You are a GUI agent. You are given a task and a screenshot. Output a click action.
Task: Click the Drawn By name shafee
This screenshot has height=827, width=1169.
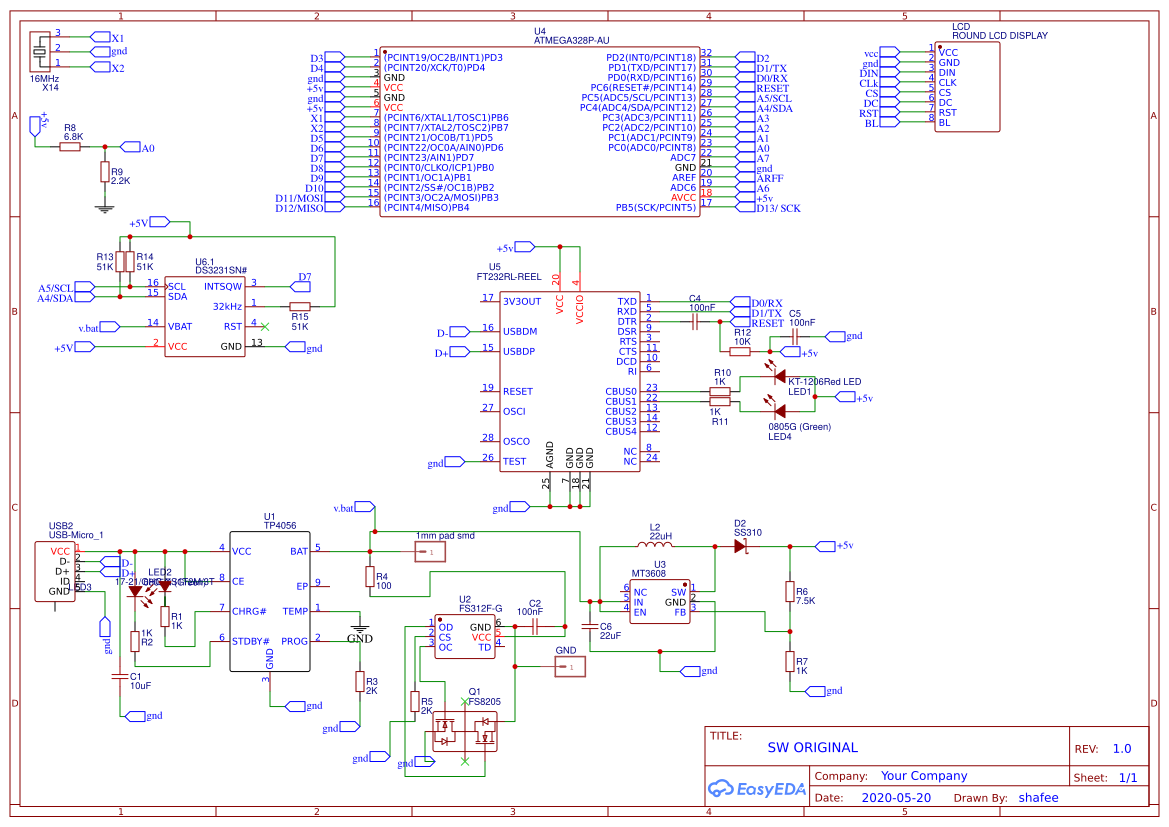1038,797
